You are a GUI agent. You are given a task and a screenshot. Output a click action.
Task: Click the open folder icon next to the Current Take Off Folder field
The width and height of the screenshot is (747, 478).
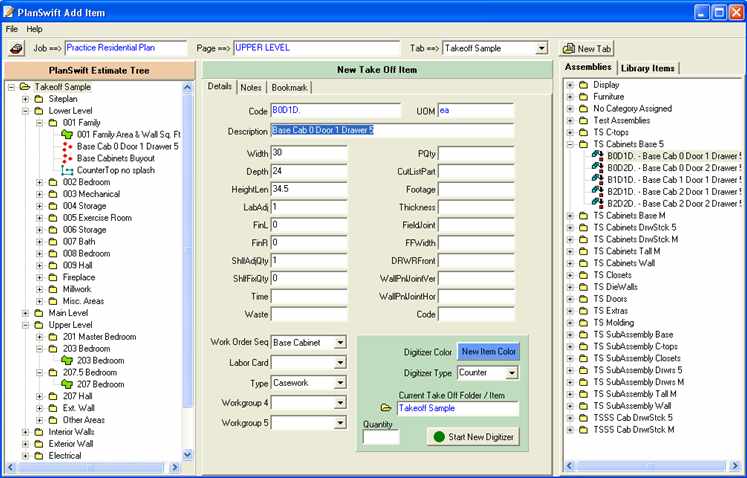[386, 408]
